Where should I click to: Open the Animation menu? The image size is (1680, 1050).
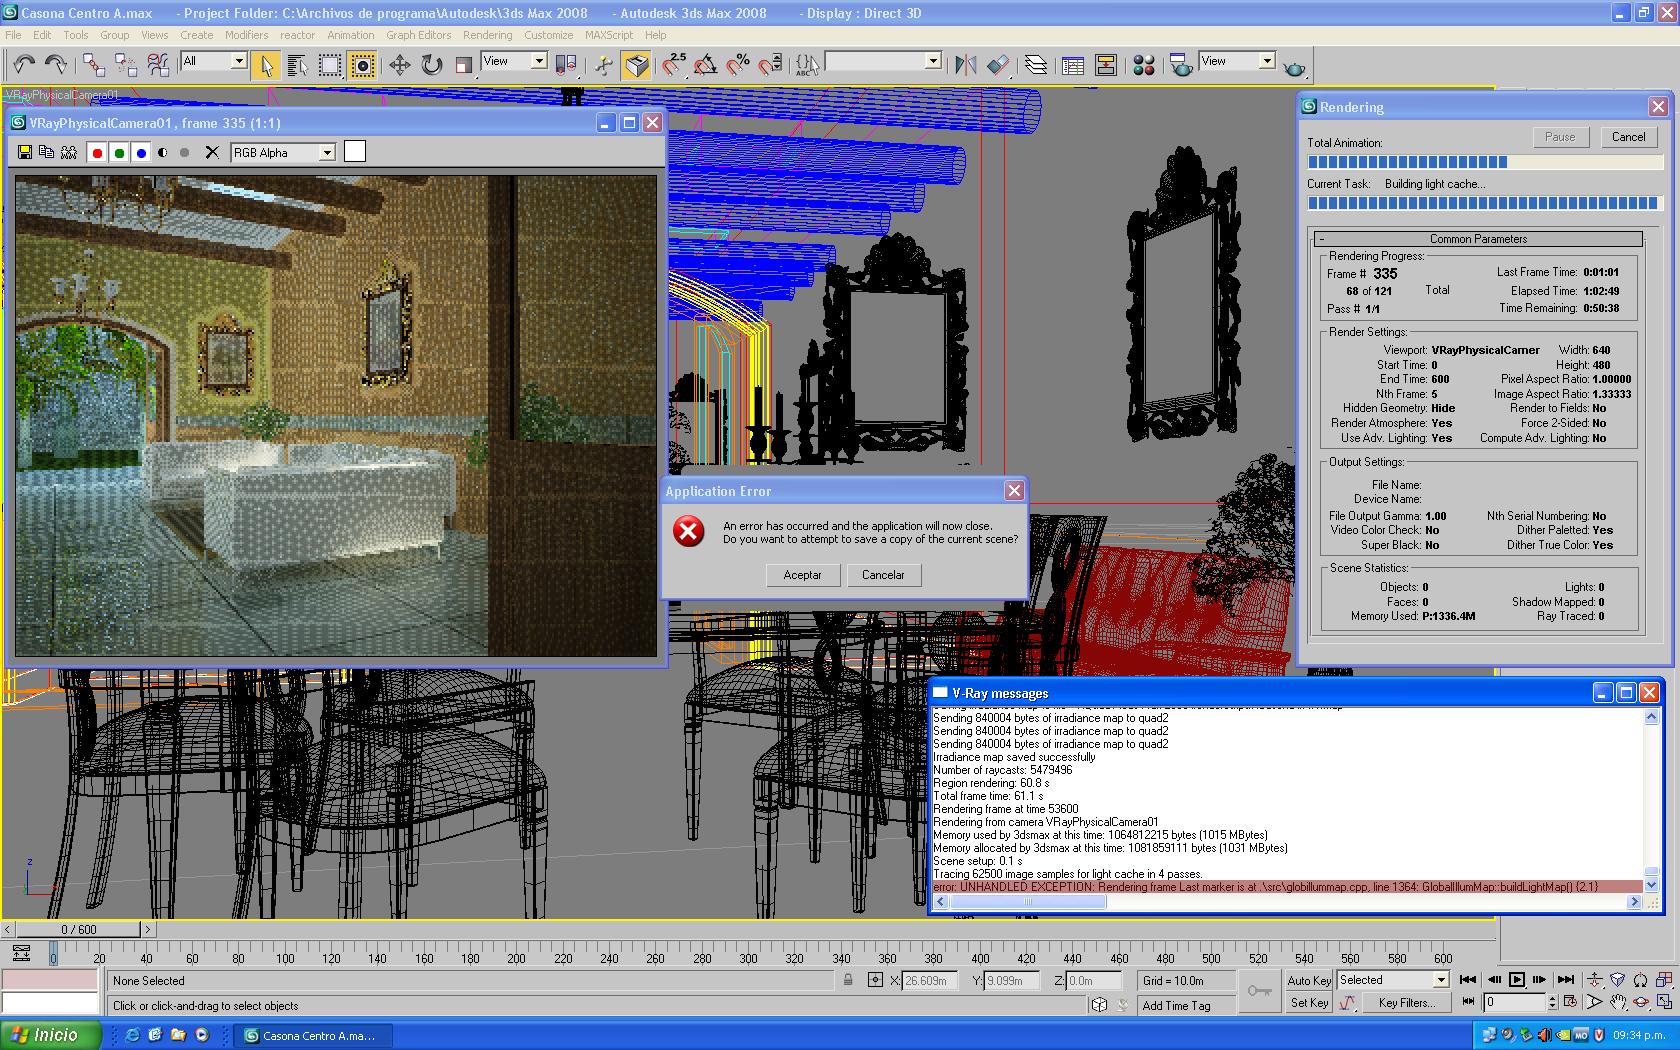(350, 35)
